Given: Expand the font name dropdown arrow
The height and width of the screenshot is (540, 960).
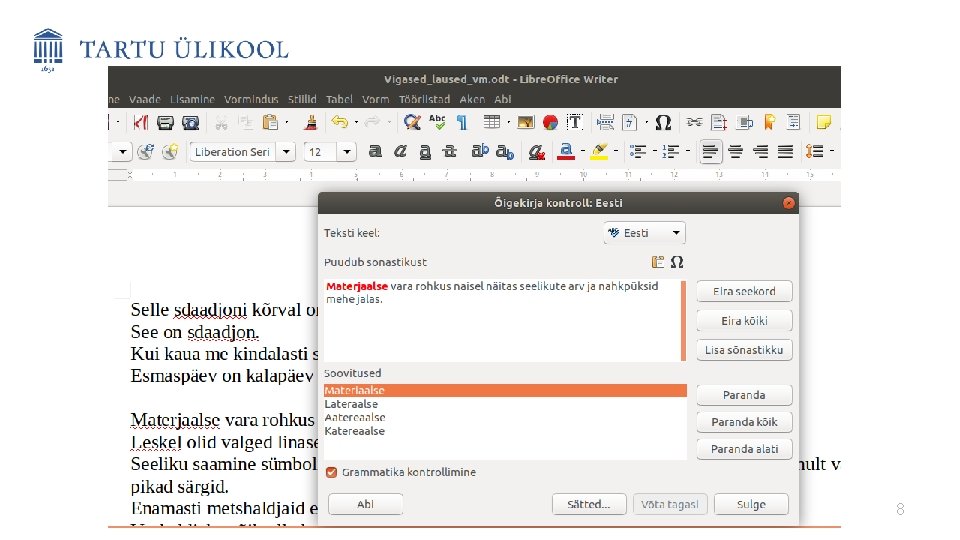Looking at the screenshot, I should (x=286, y=151).
